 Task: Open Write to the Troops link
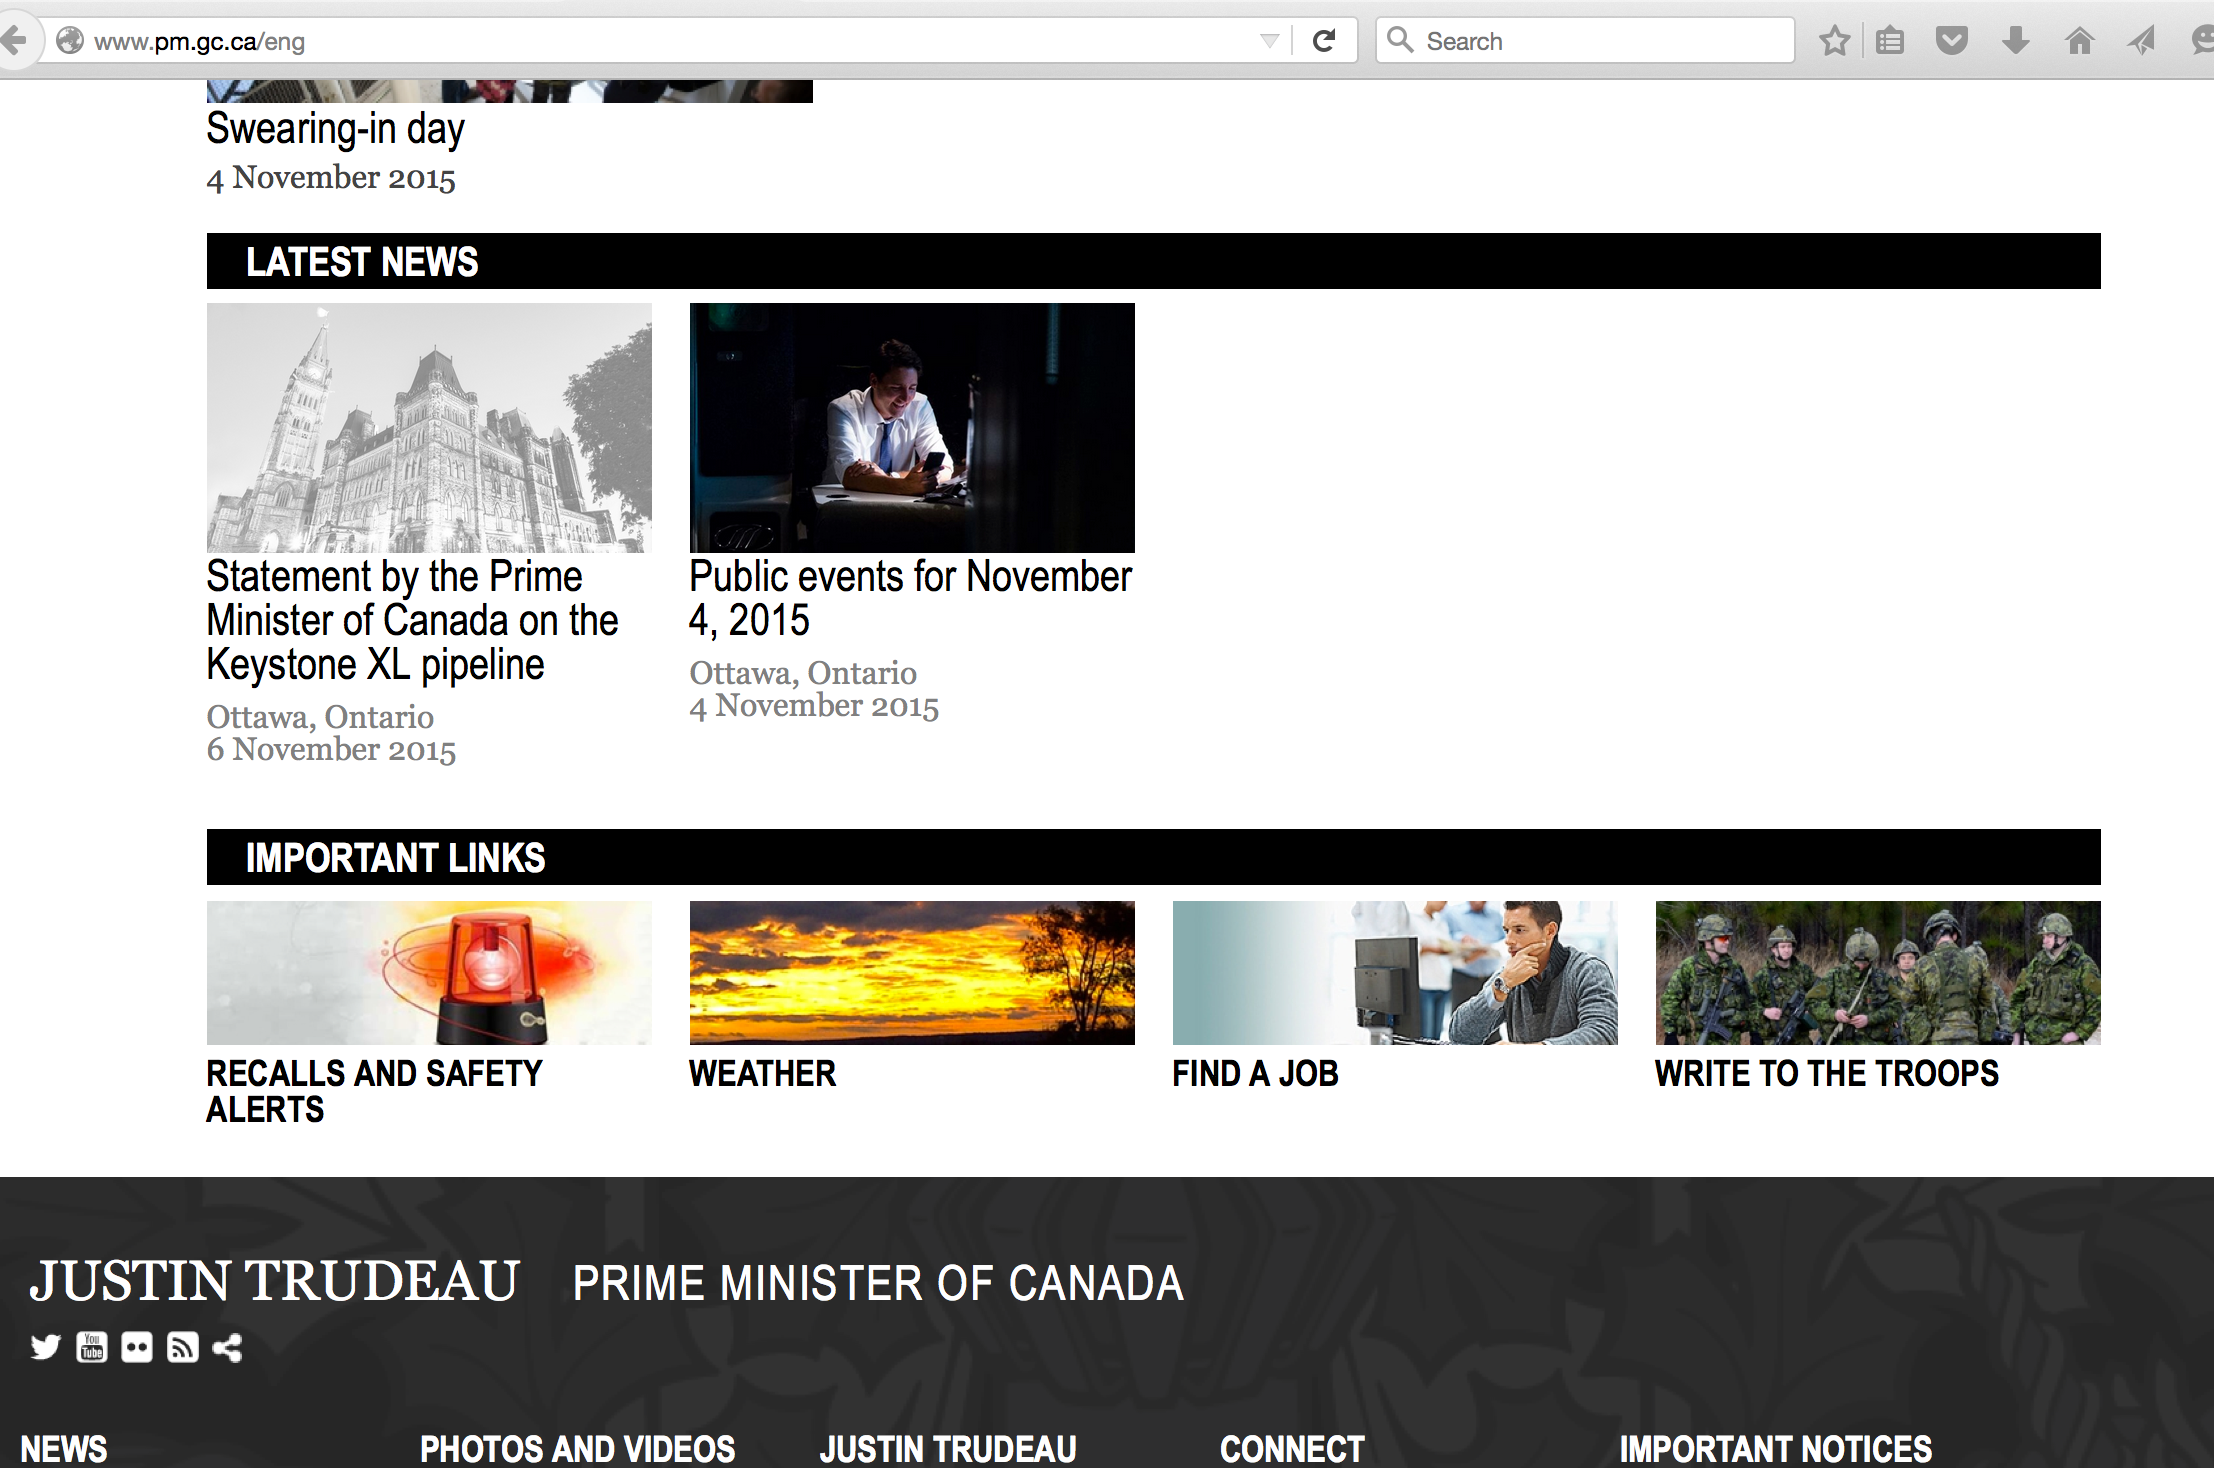pos(1827,1074)
